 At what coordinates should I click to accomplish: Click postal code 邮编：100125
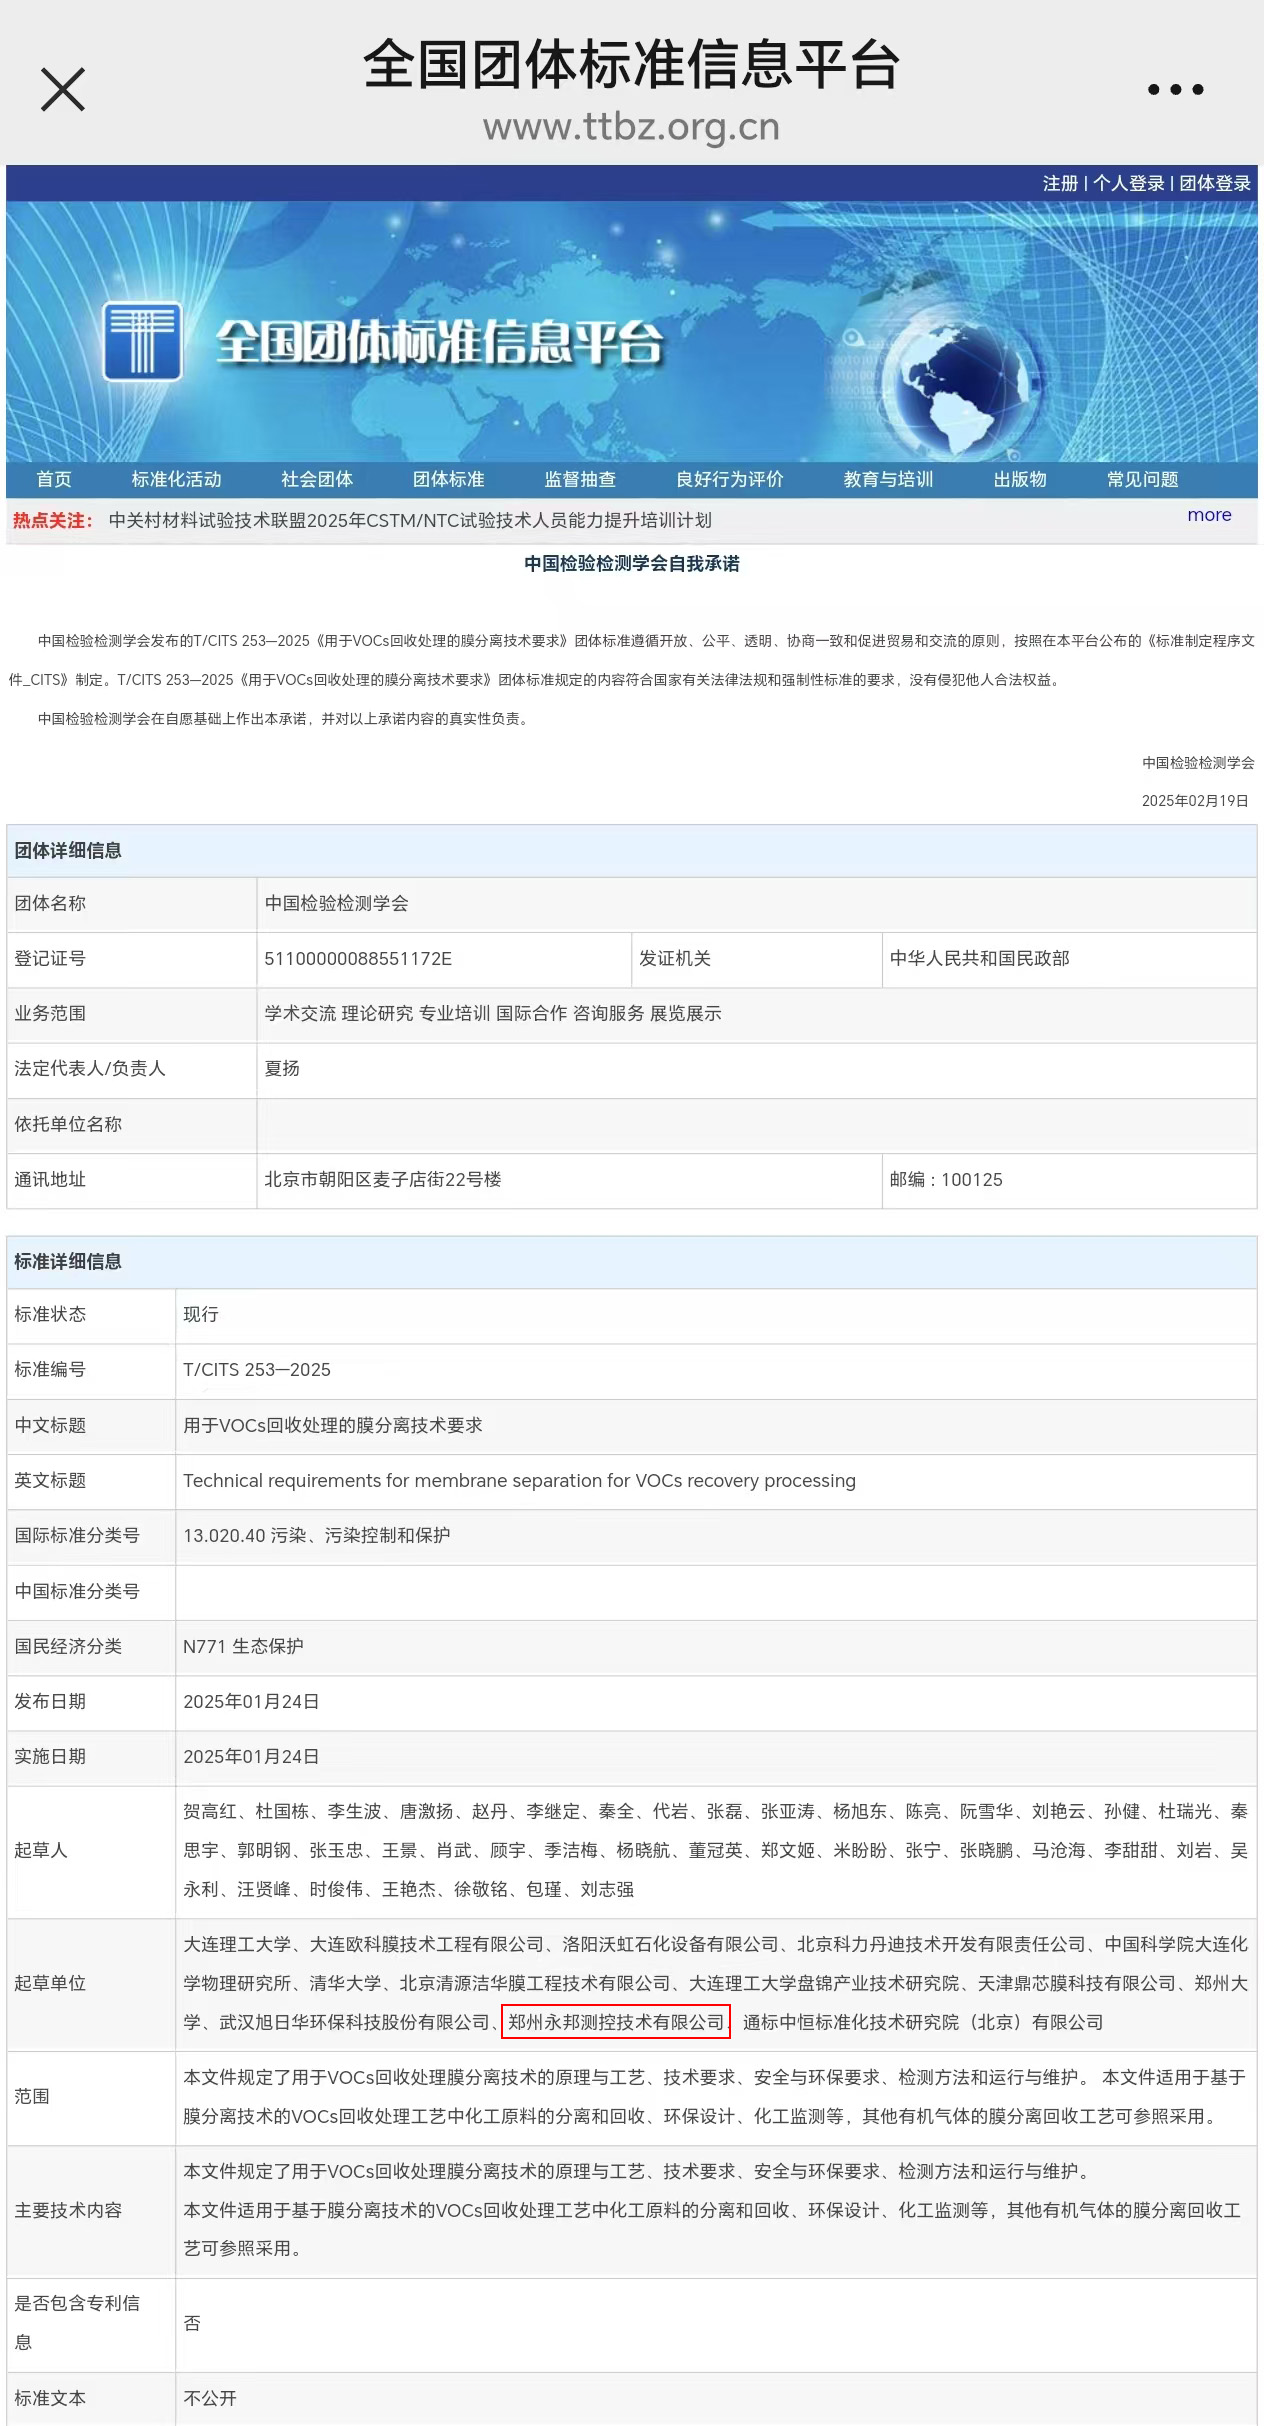point(946,1179)
